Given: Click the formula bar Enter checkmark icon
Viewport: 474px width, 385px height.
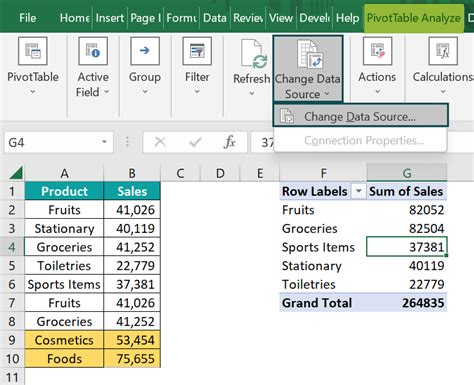Looking at the screenshot, I should [195, 142].
